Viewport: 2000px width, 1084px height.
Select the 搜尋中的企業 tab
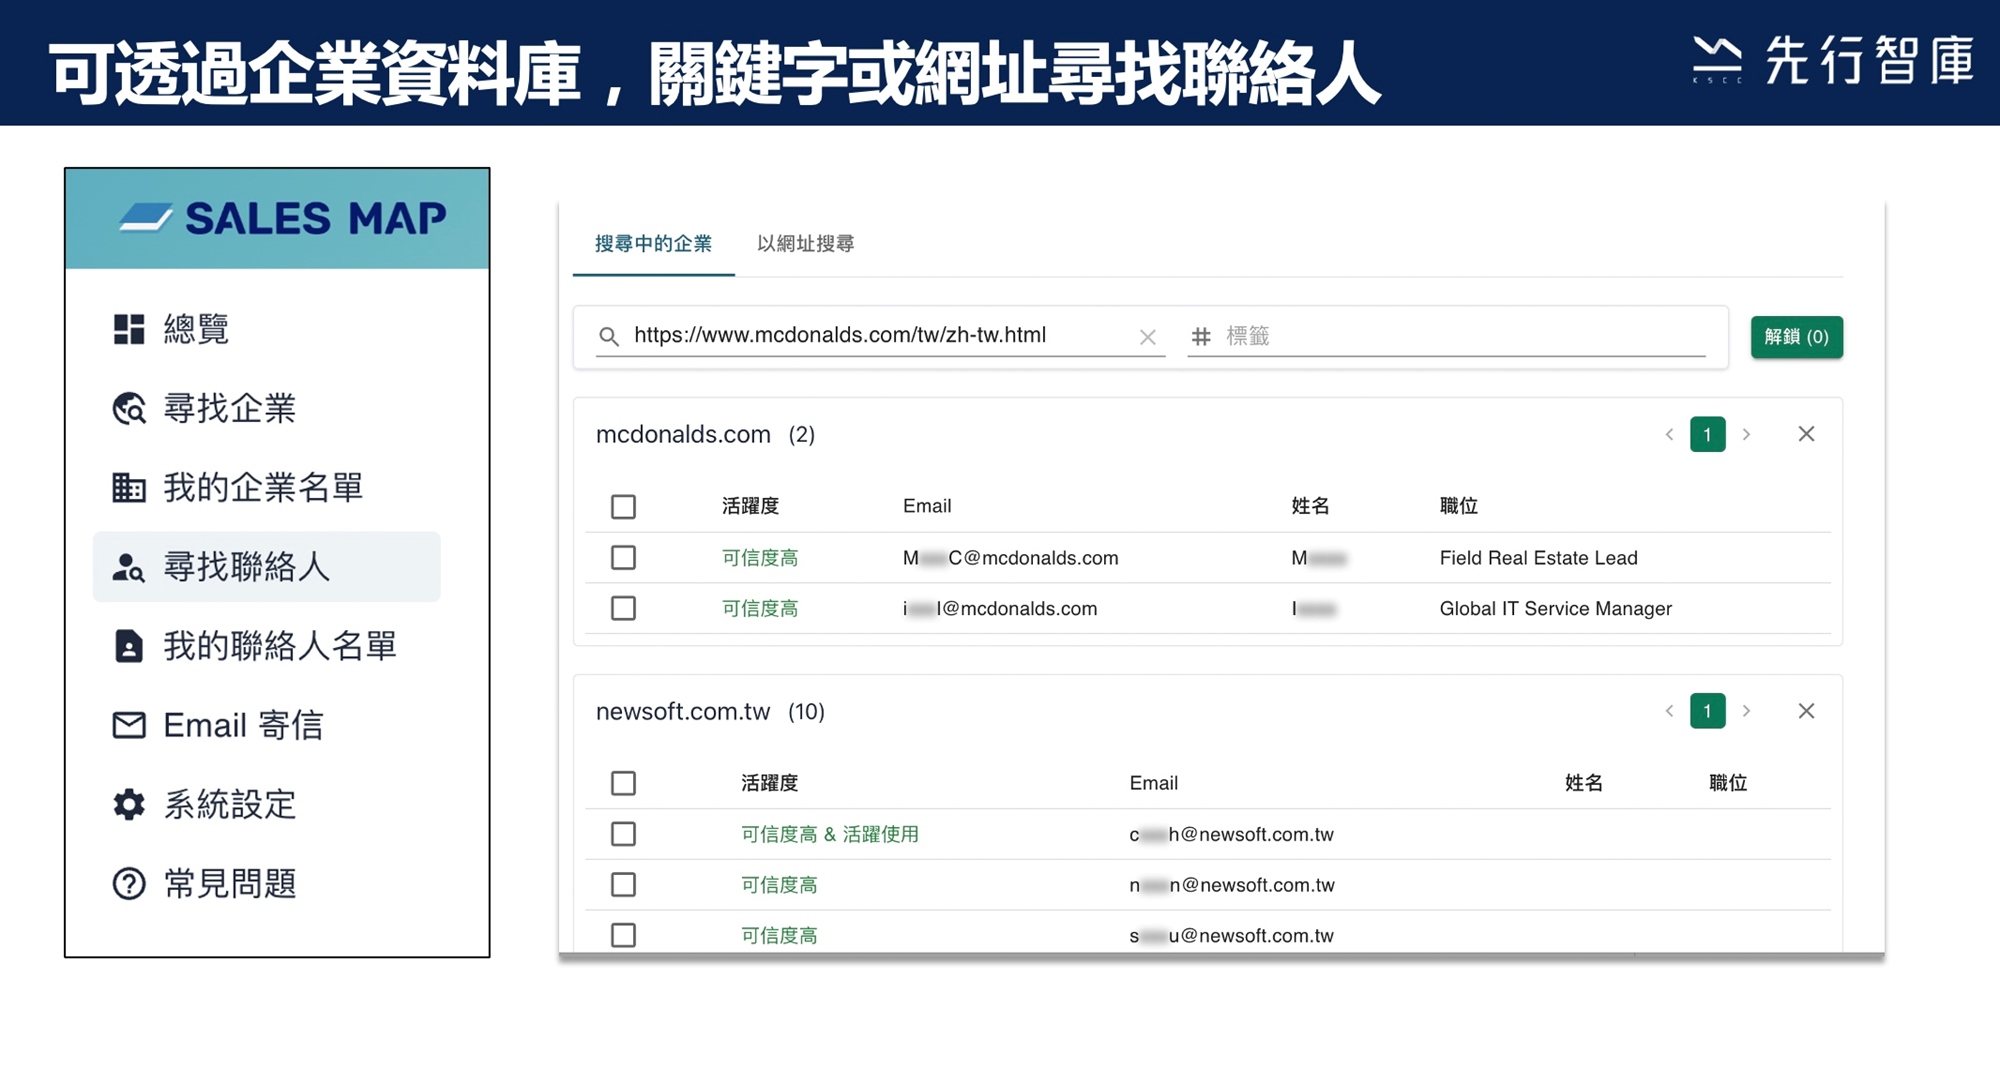point(653,244)
